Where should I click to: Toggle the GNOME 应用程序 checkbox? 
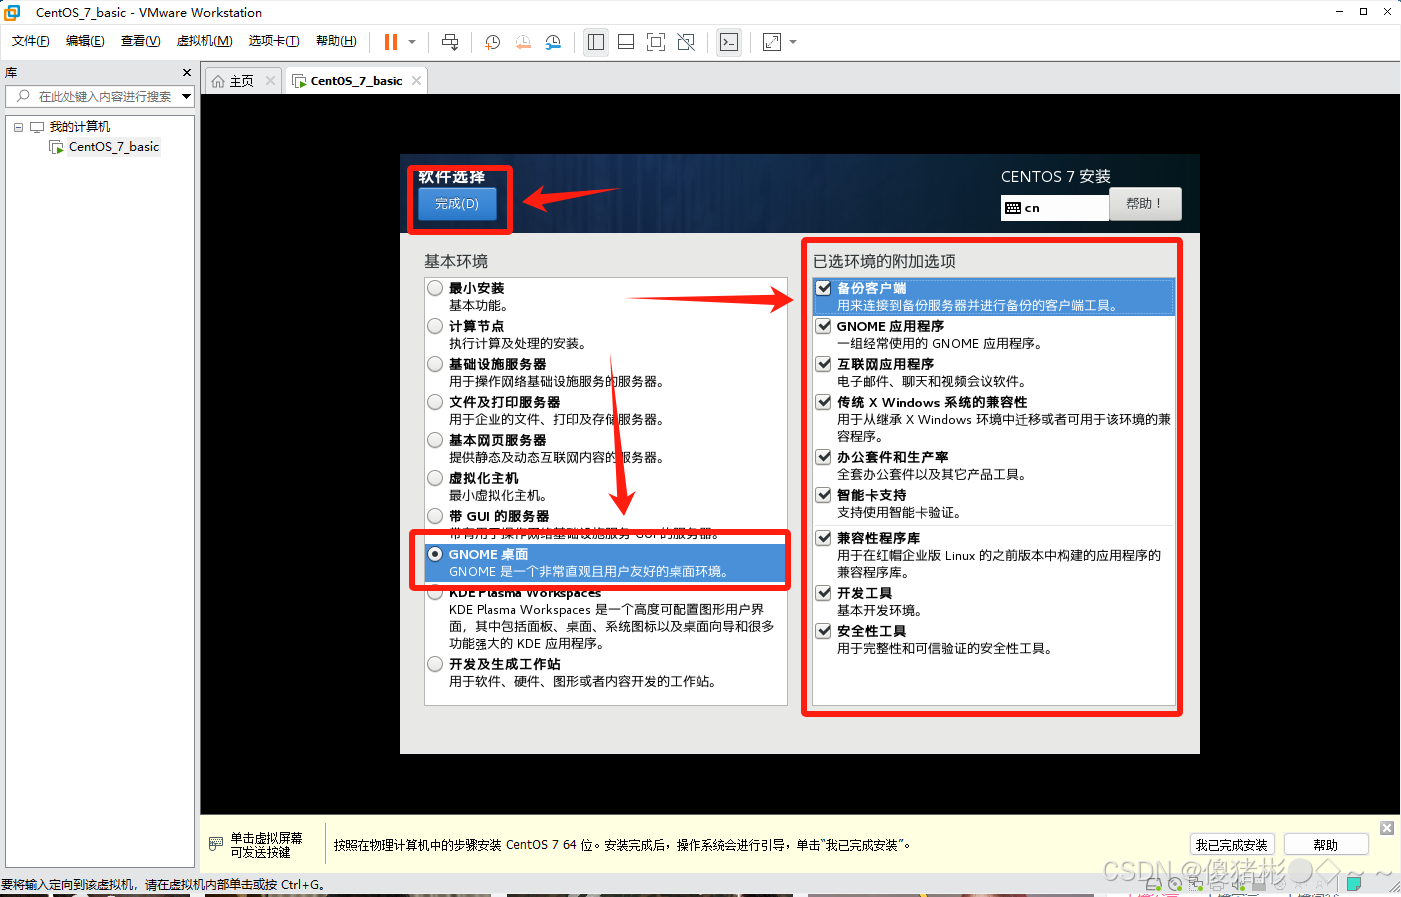[x=824, y=326]
